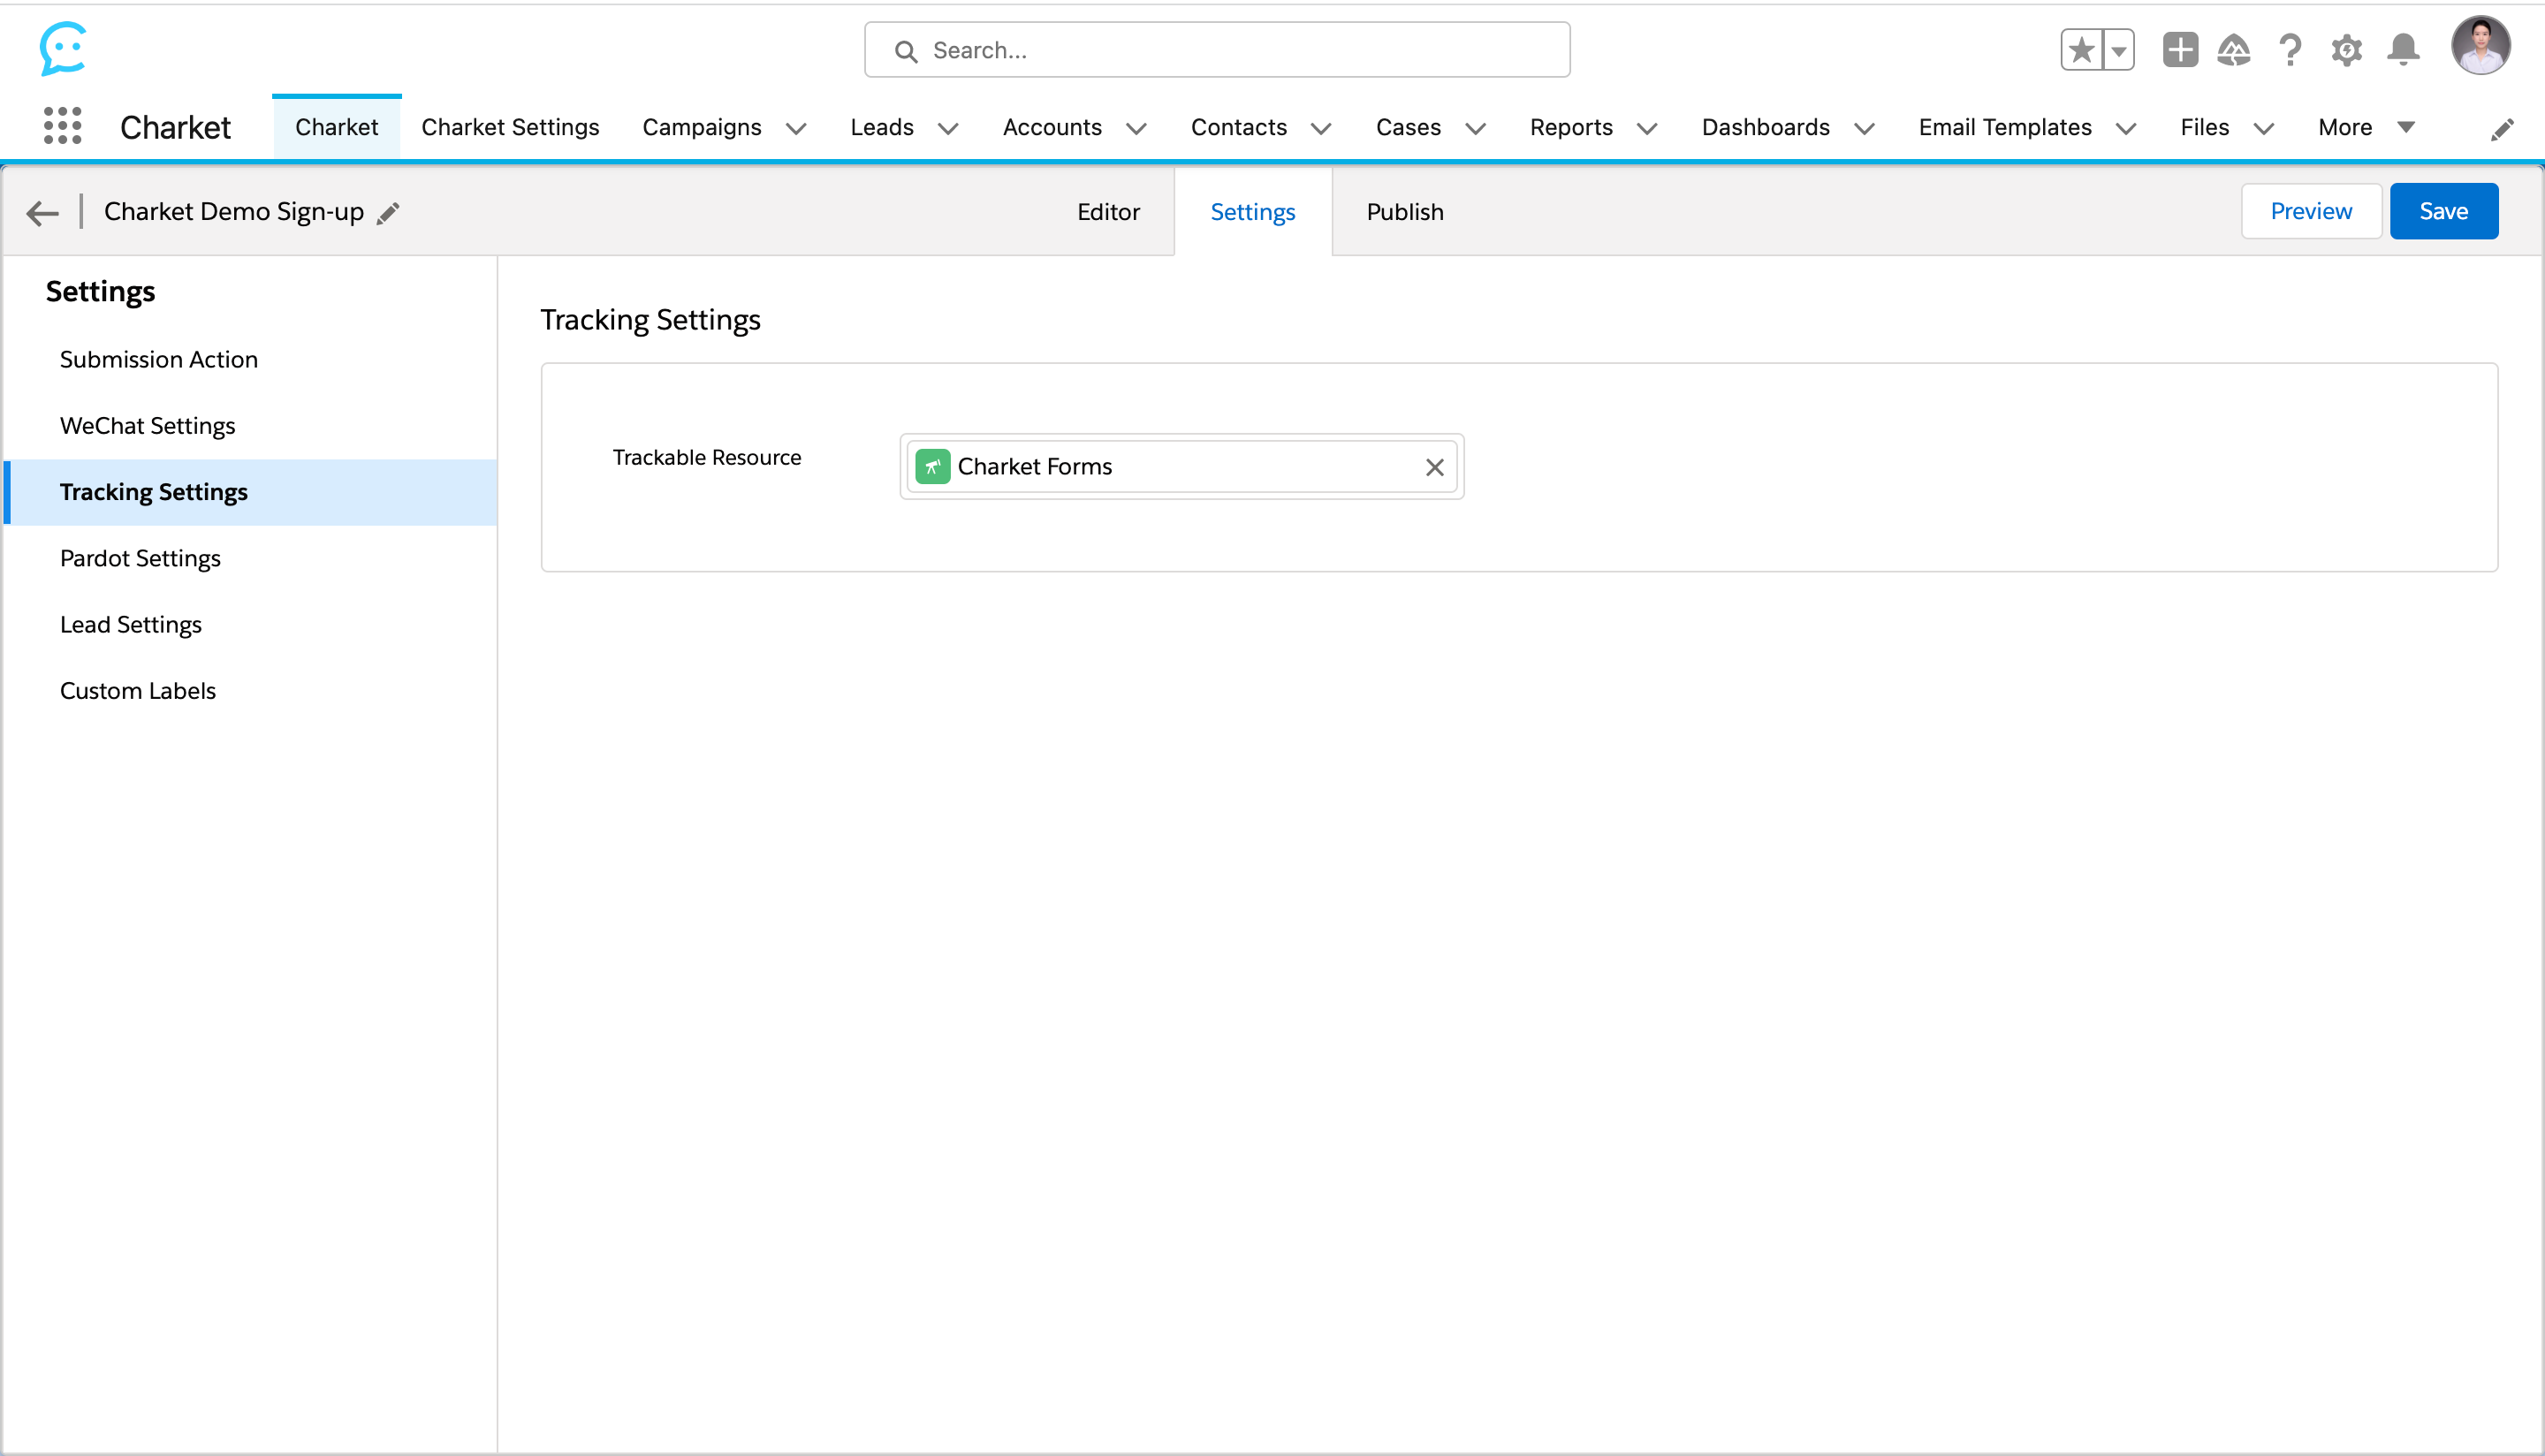Remove Charket Forms trackable resource
The image size is (2545, 1456).
point(1435,467)
